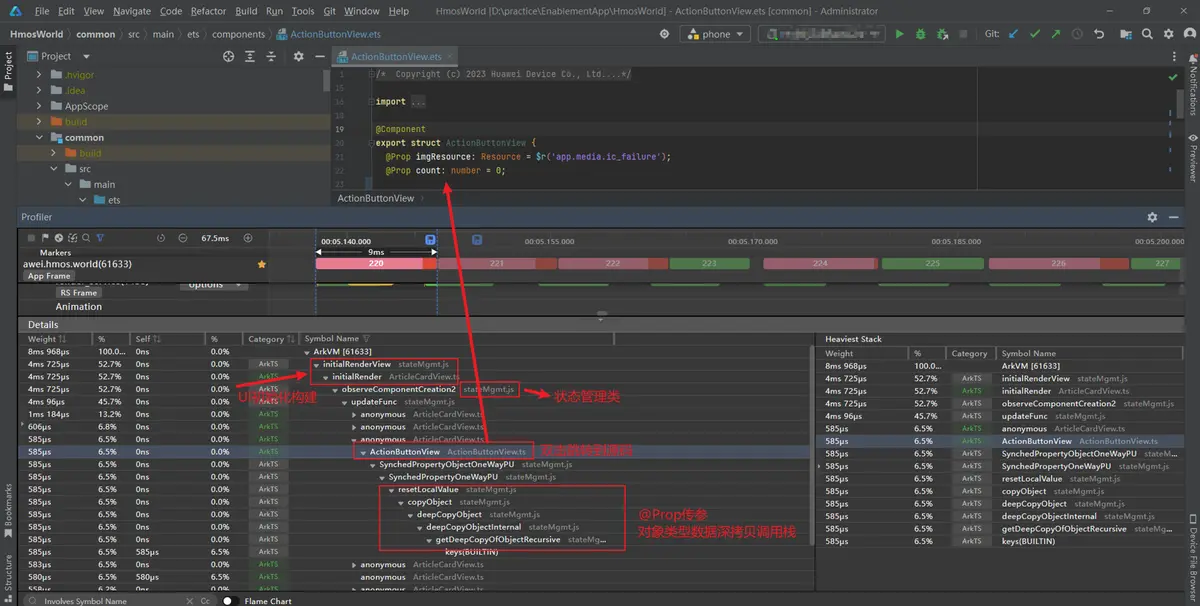
Task: Collapse all in the Project panel
Action: coord(270,56)
